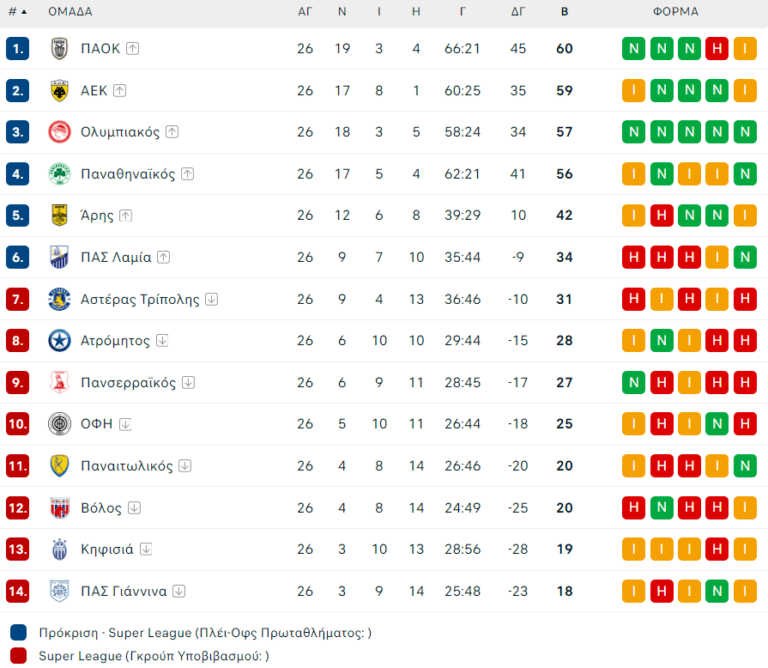
Task: Open the ΠΑΣ Λαμία team link
Action: (116, 257)
